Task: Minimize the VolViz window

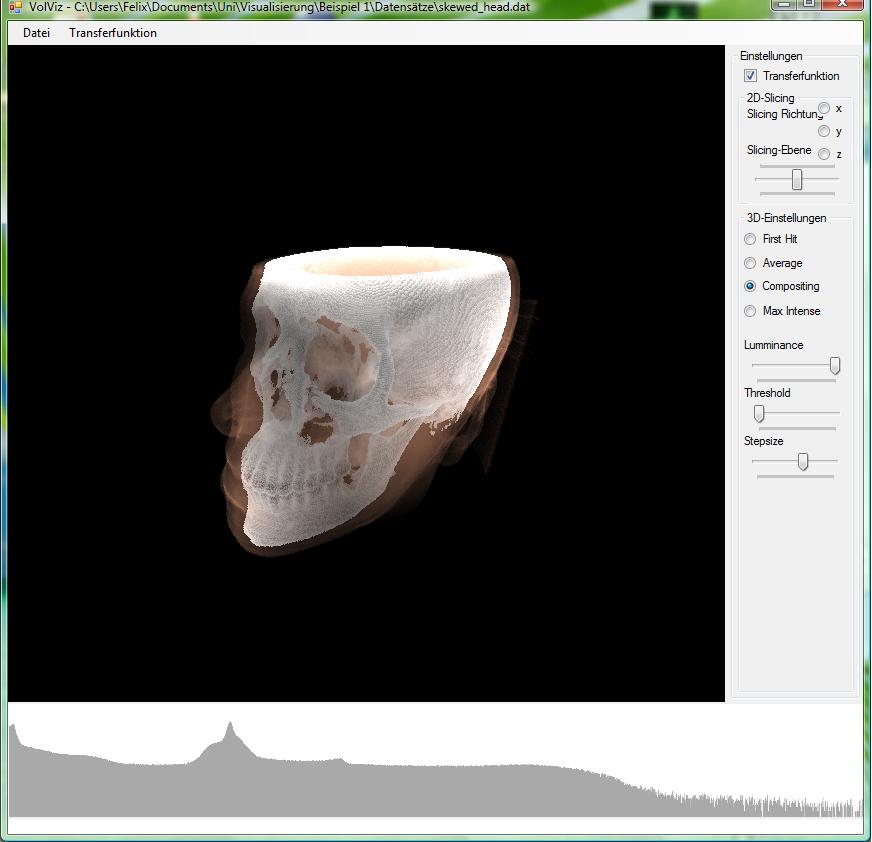Action: tap(785, 4)
